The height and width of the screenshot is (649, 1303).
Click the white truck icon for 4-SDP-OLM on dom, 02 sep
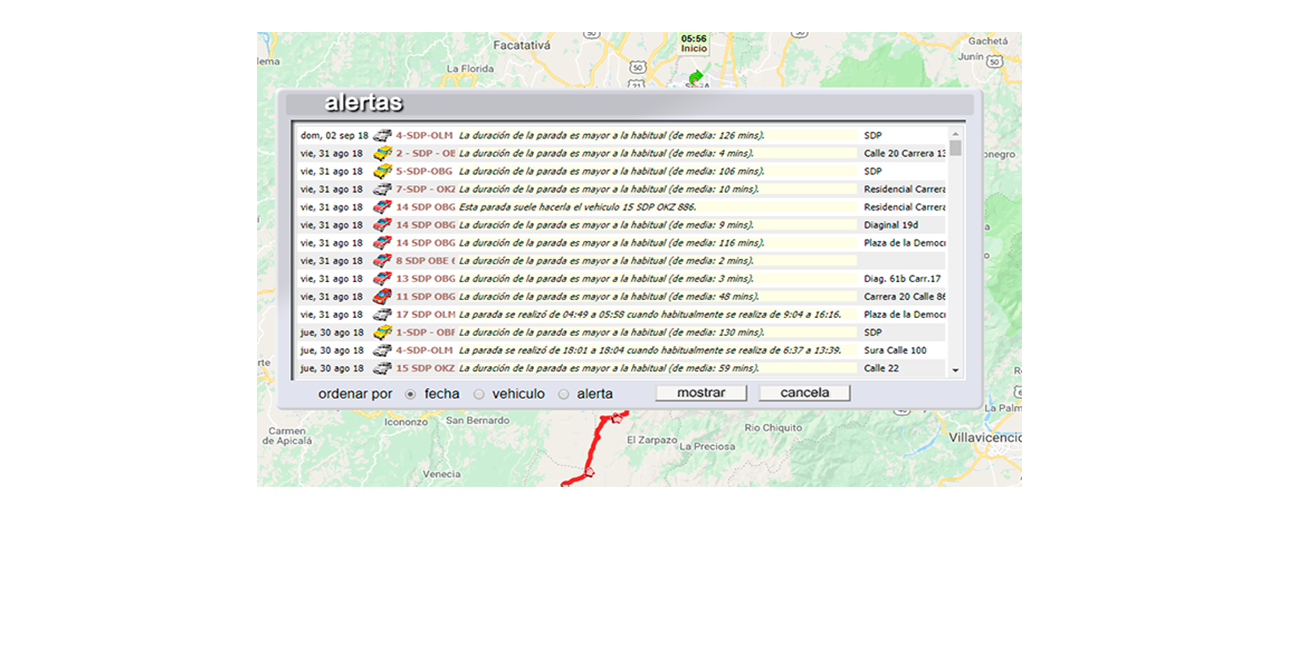pyautogui.click(x=382, y=136)
